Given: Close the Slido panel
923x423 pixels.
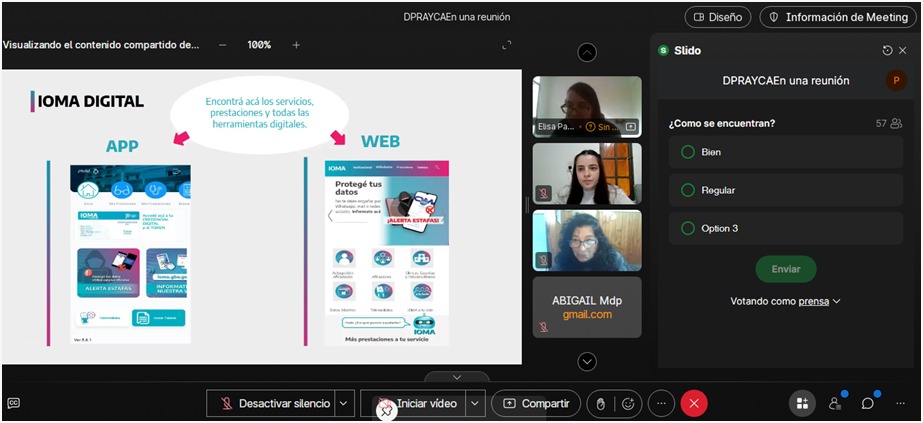Looking at the screenshot, I should click(902, 51).
